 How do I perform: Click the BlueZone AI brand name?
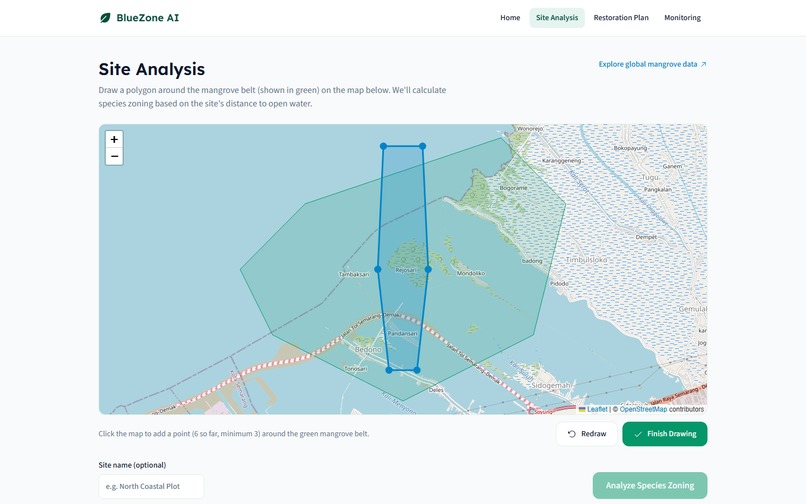coord(148,18)
